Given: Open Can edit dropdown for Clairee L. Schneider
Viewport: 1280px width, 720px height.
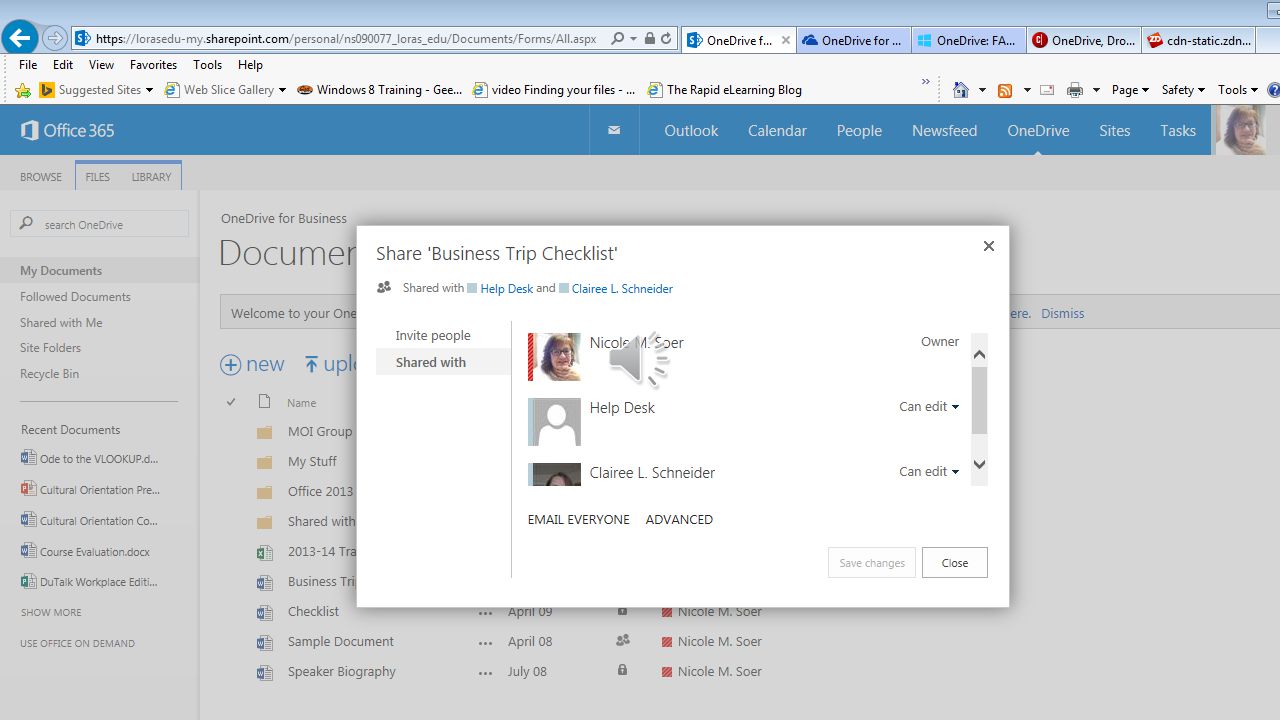Looking at the screenshot, I should coord(929,471).
